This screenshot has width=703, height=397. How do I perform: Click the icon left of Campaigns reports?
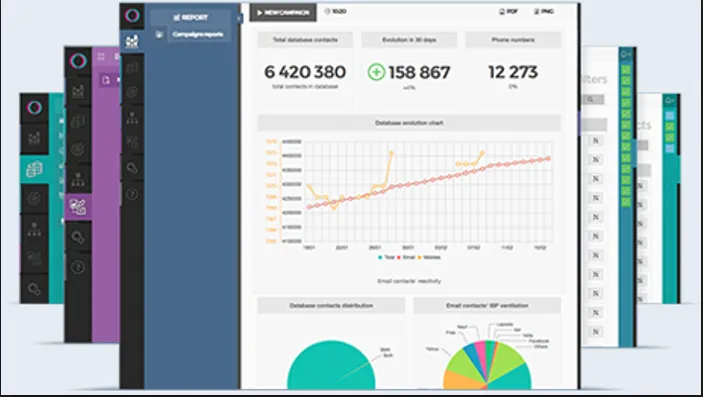tap(159, 35)
